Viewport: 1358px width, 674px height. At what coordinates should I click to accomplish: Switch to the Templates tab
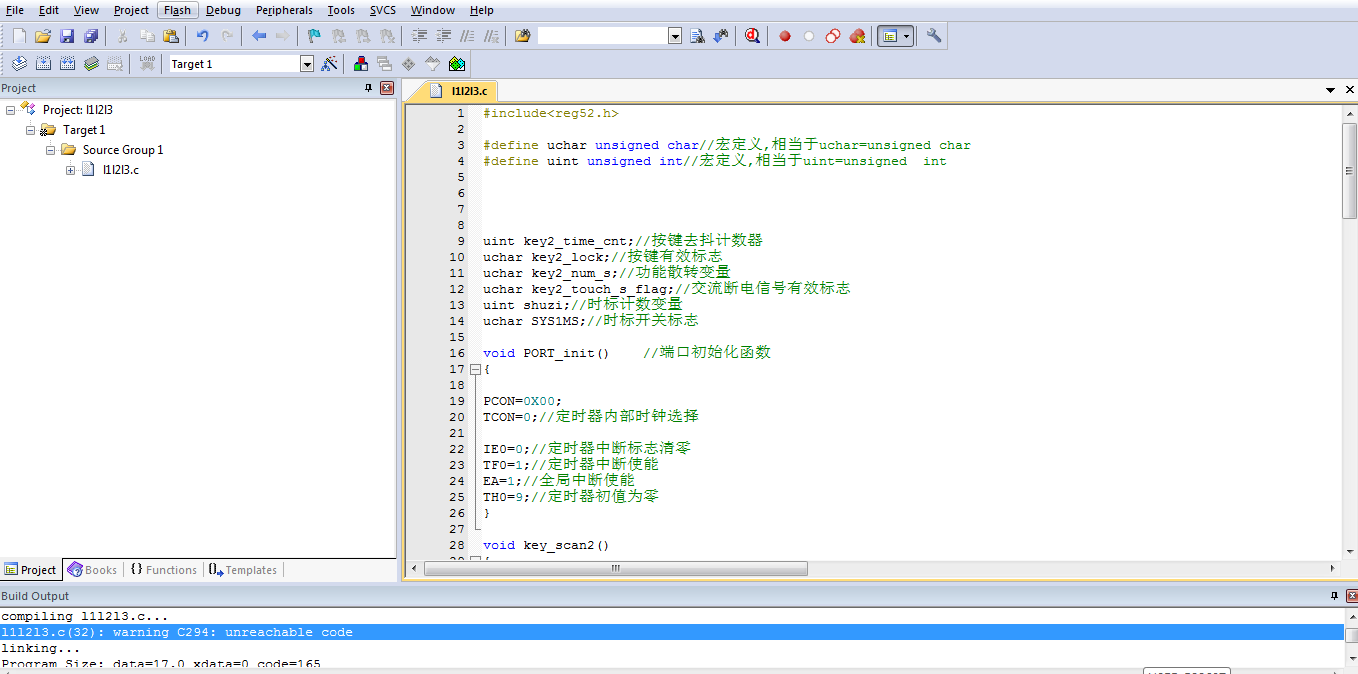coord(243,570)
